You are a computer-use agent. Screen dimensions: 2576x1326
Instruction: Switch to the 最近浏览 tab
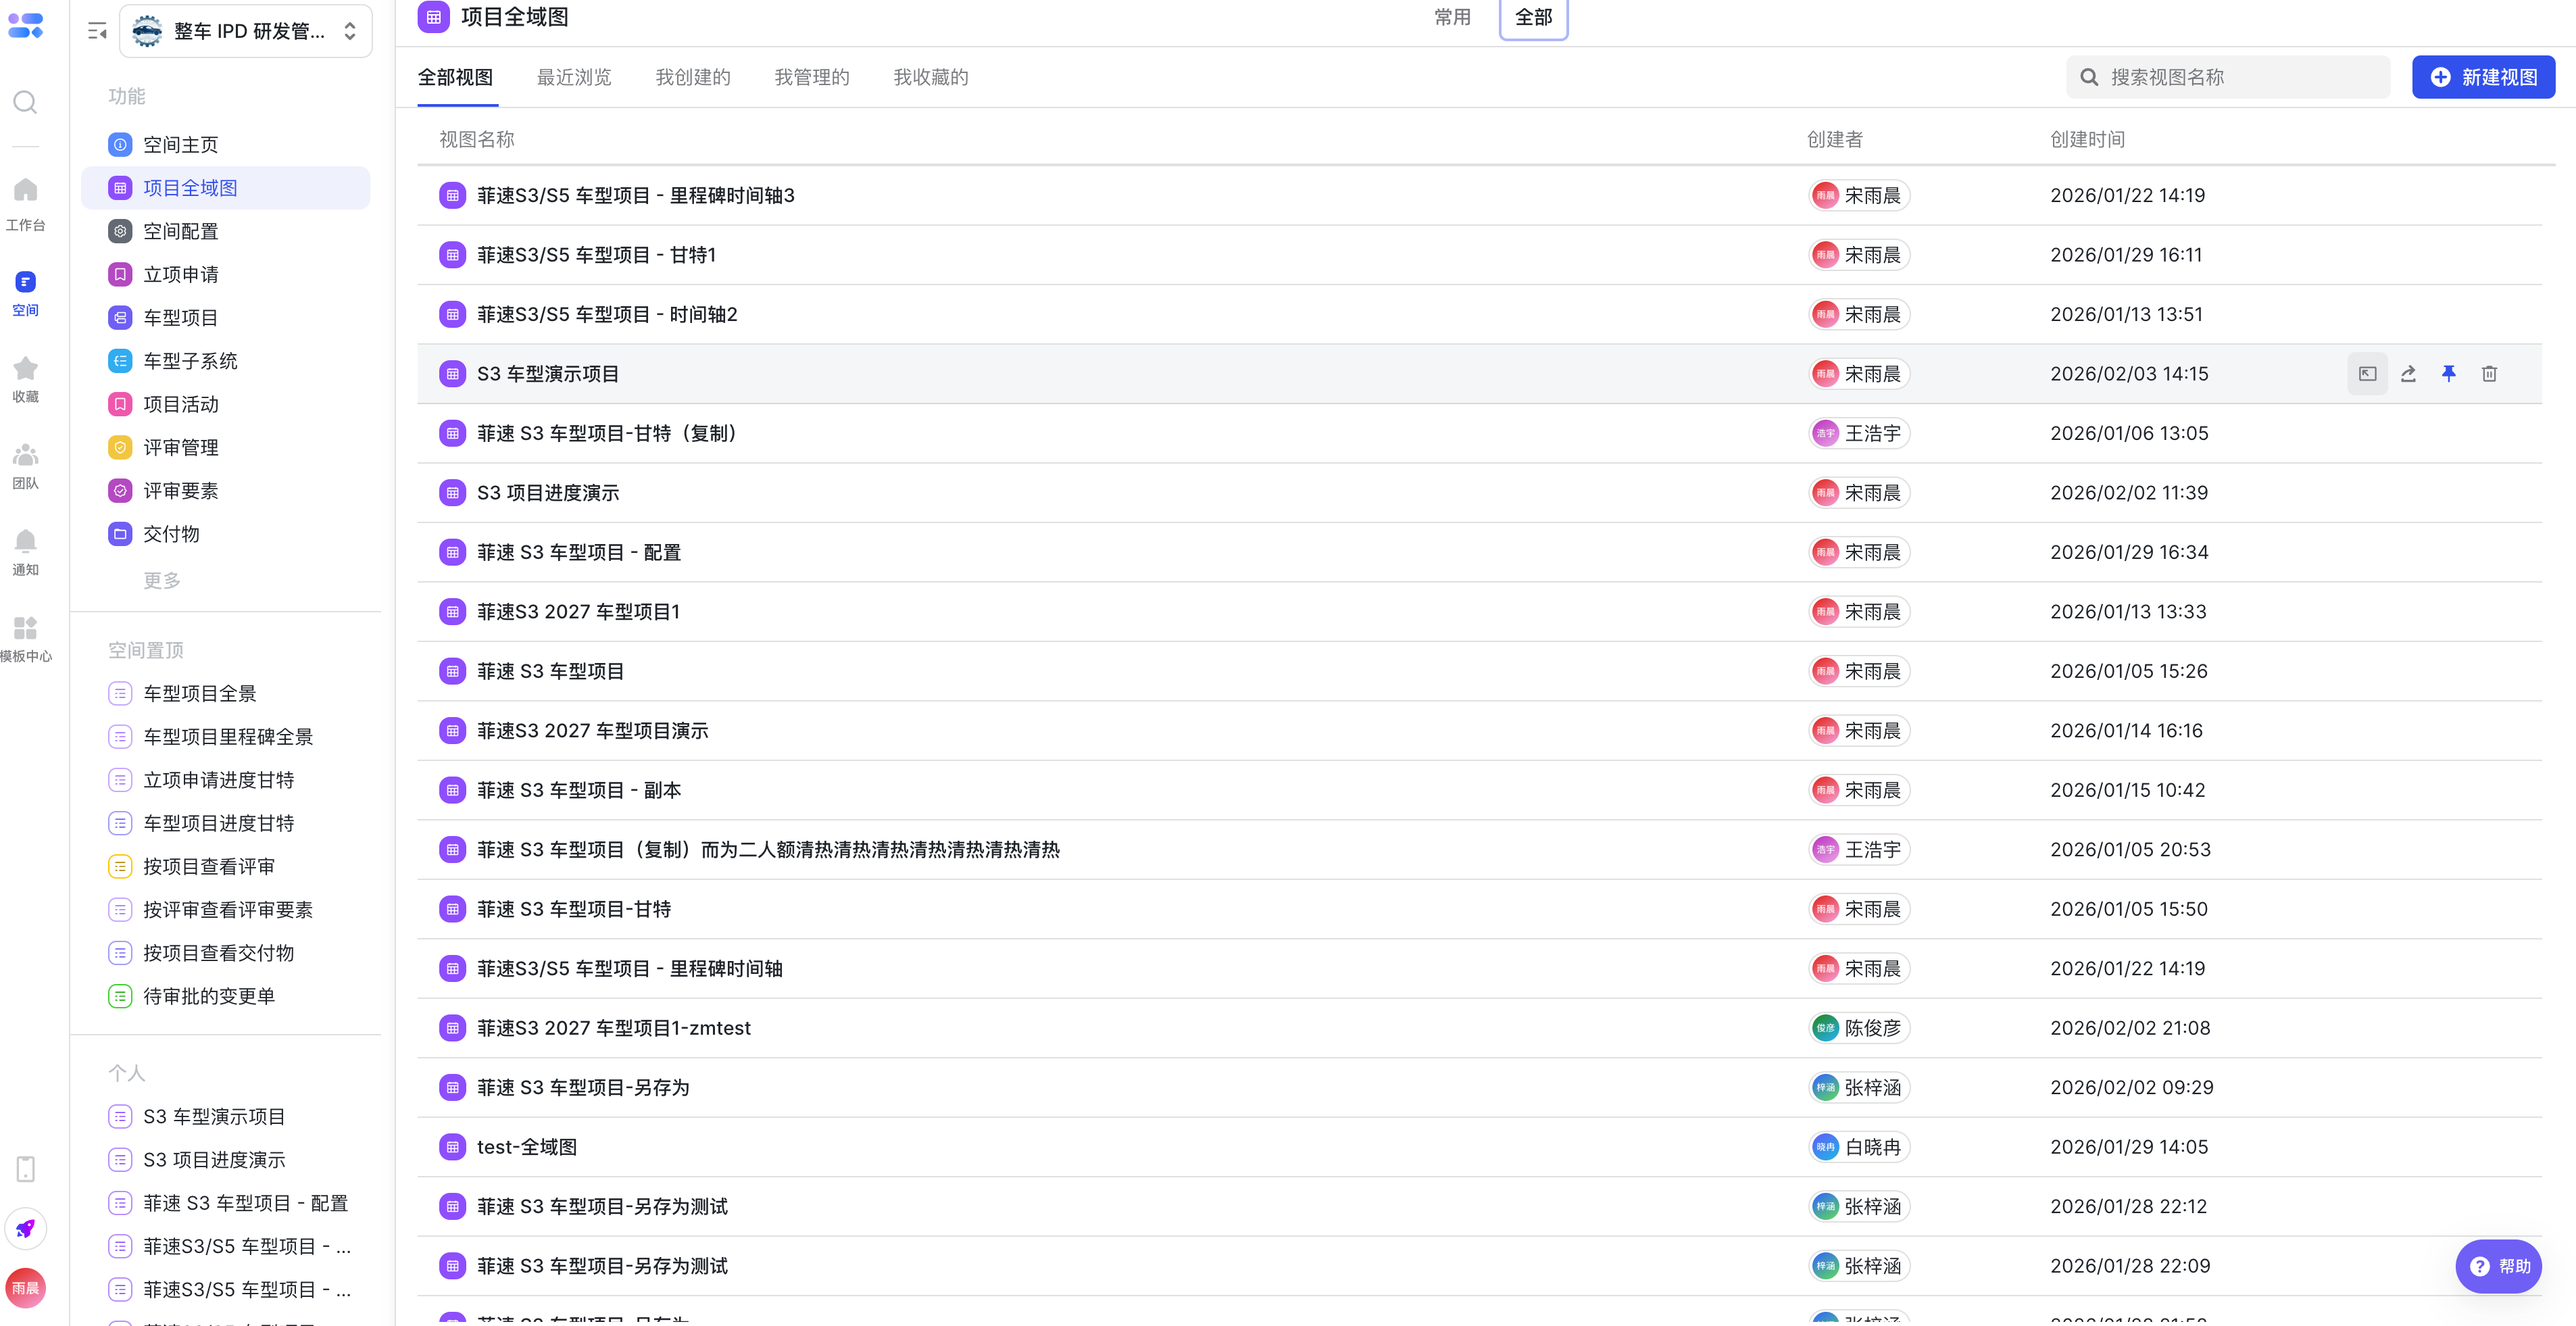574,77
